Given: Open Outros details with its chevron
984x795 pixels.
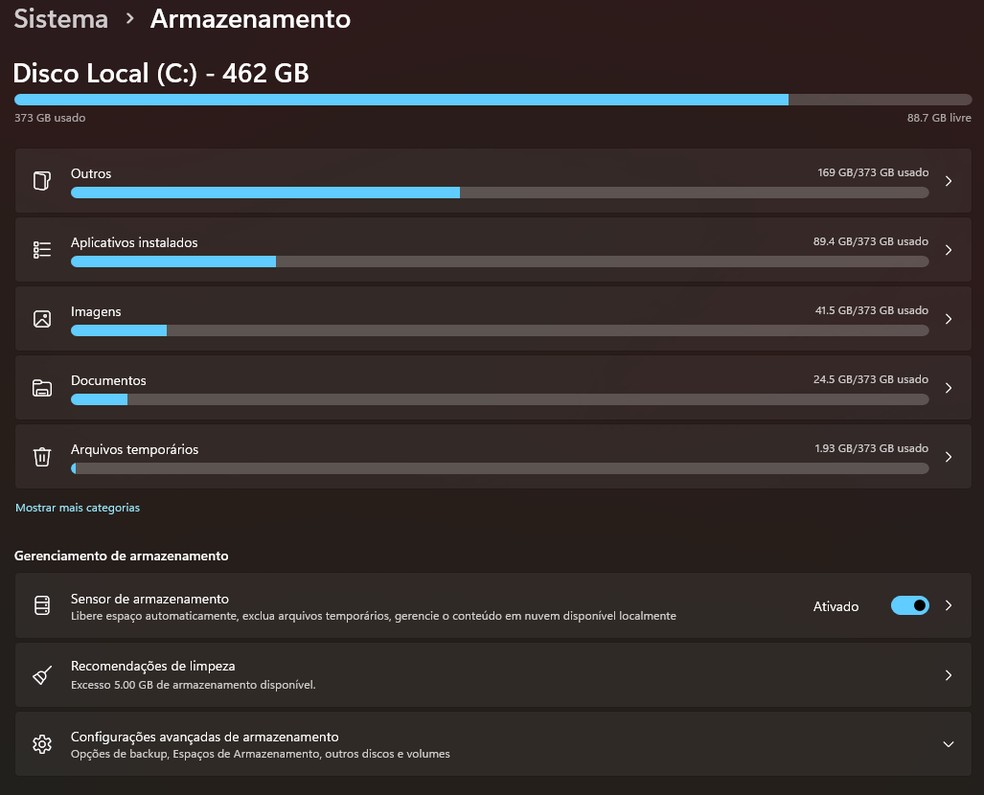Looking at the screenshot, I should 948,181.
